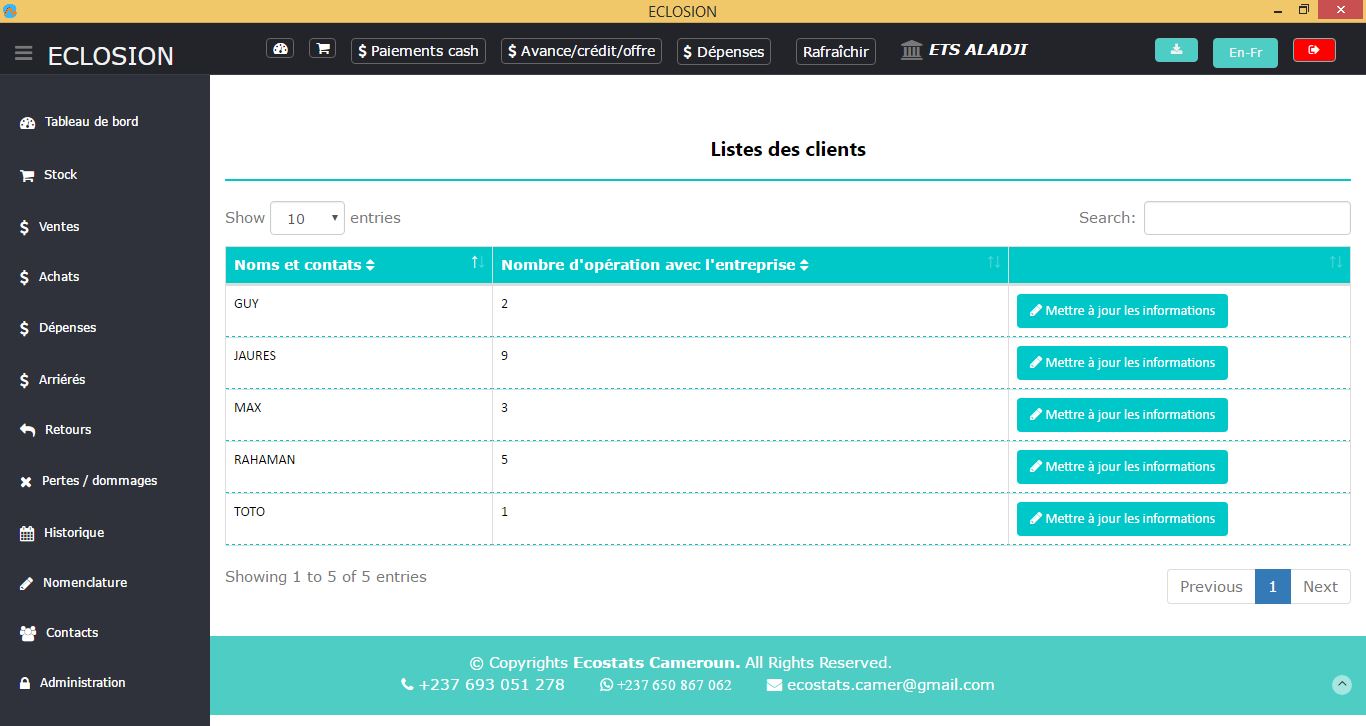The width and height of the screenshot is (1366, 726).
Task: Open the entries-per-page dropdown showing 10
Action: [x=307, y=218]
